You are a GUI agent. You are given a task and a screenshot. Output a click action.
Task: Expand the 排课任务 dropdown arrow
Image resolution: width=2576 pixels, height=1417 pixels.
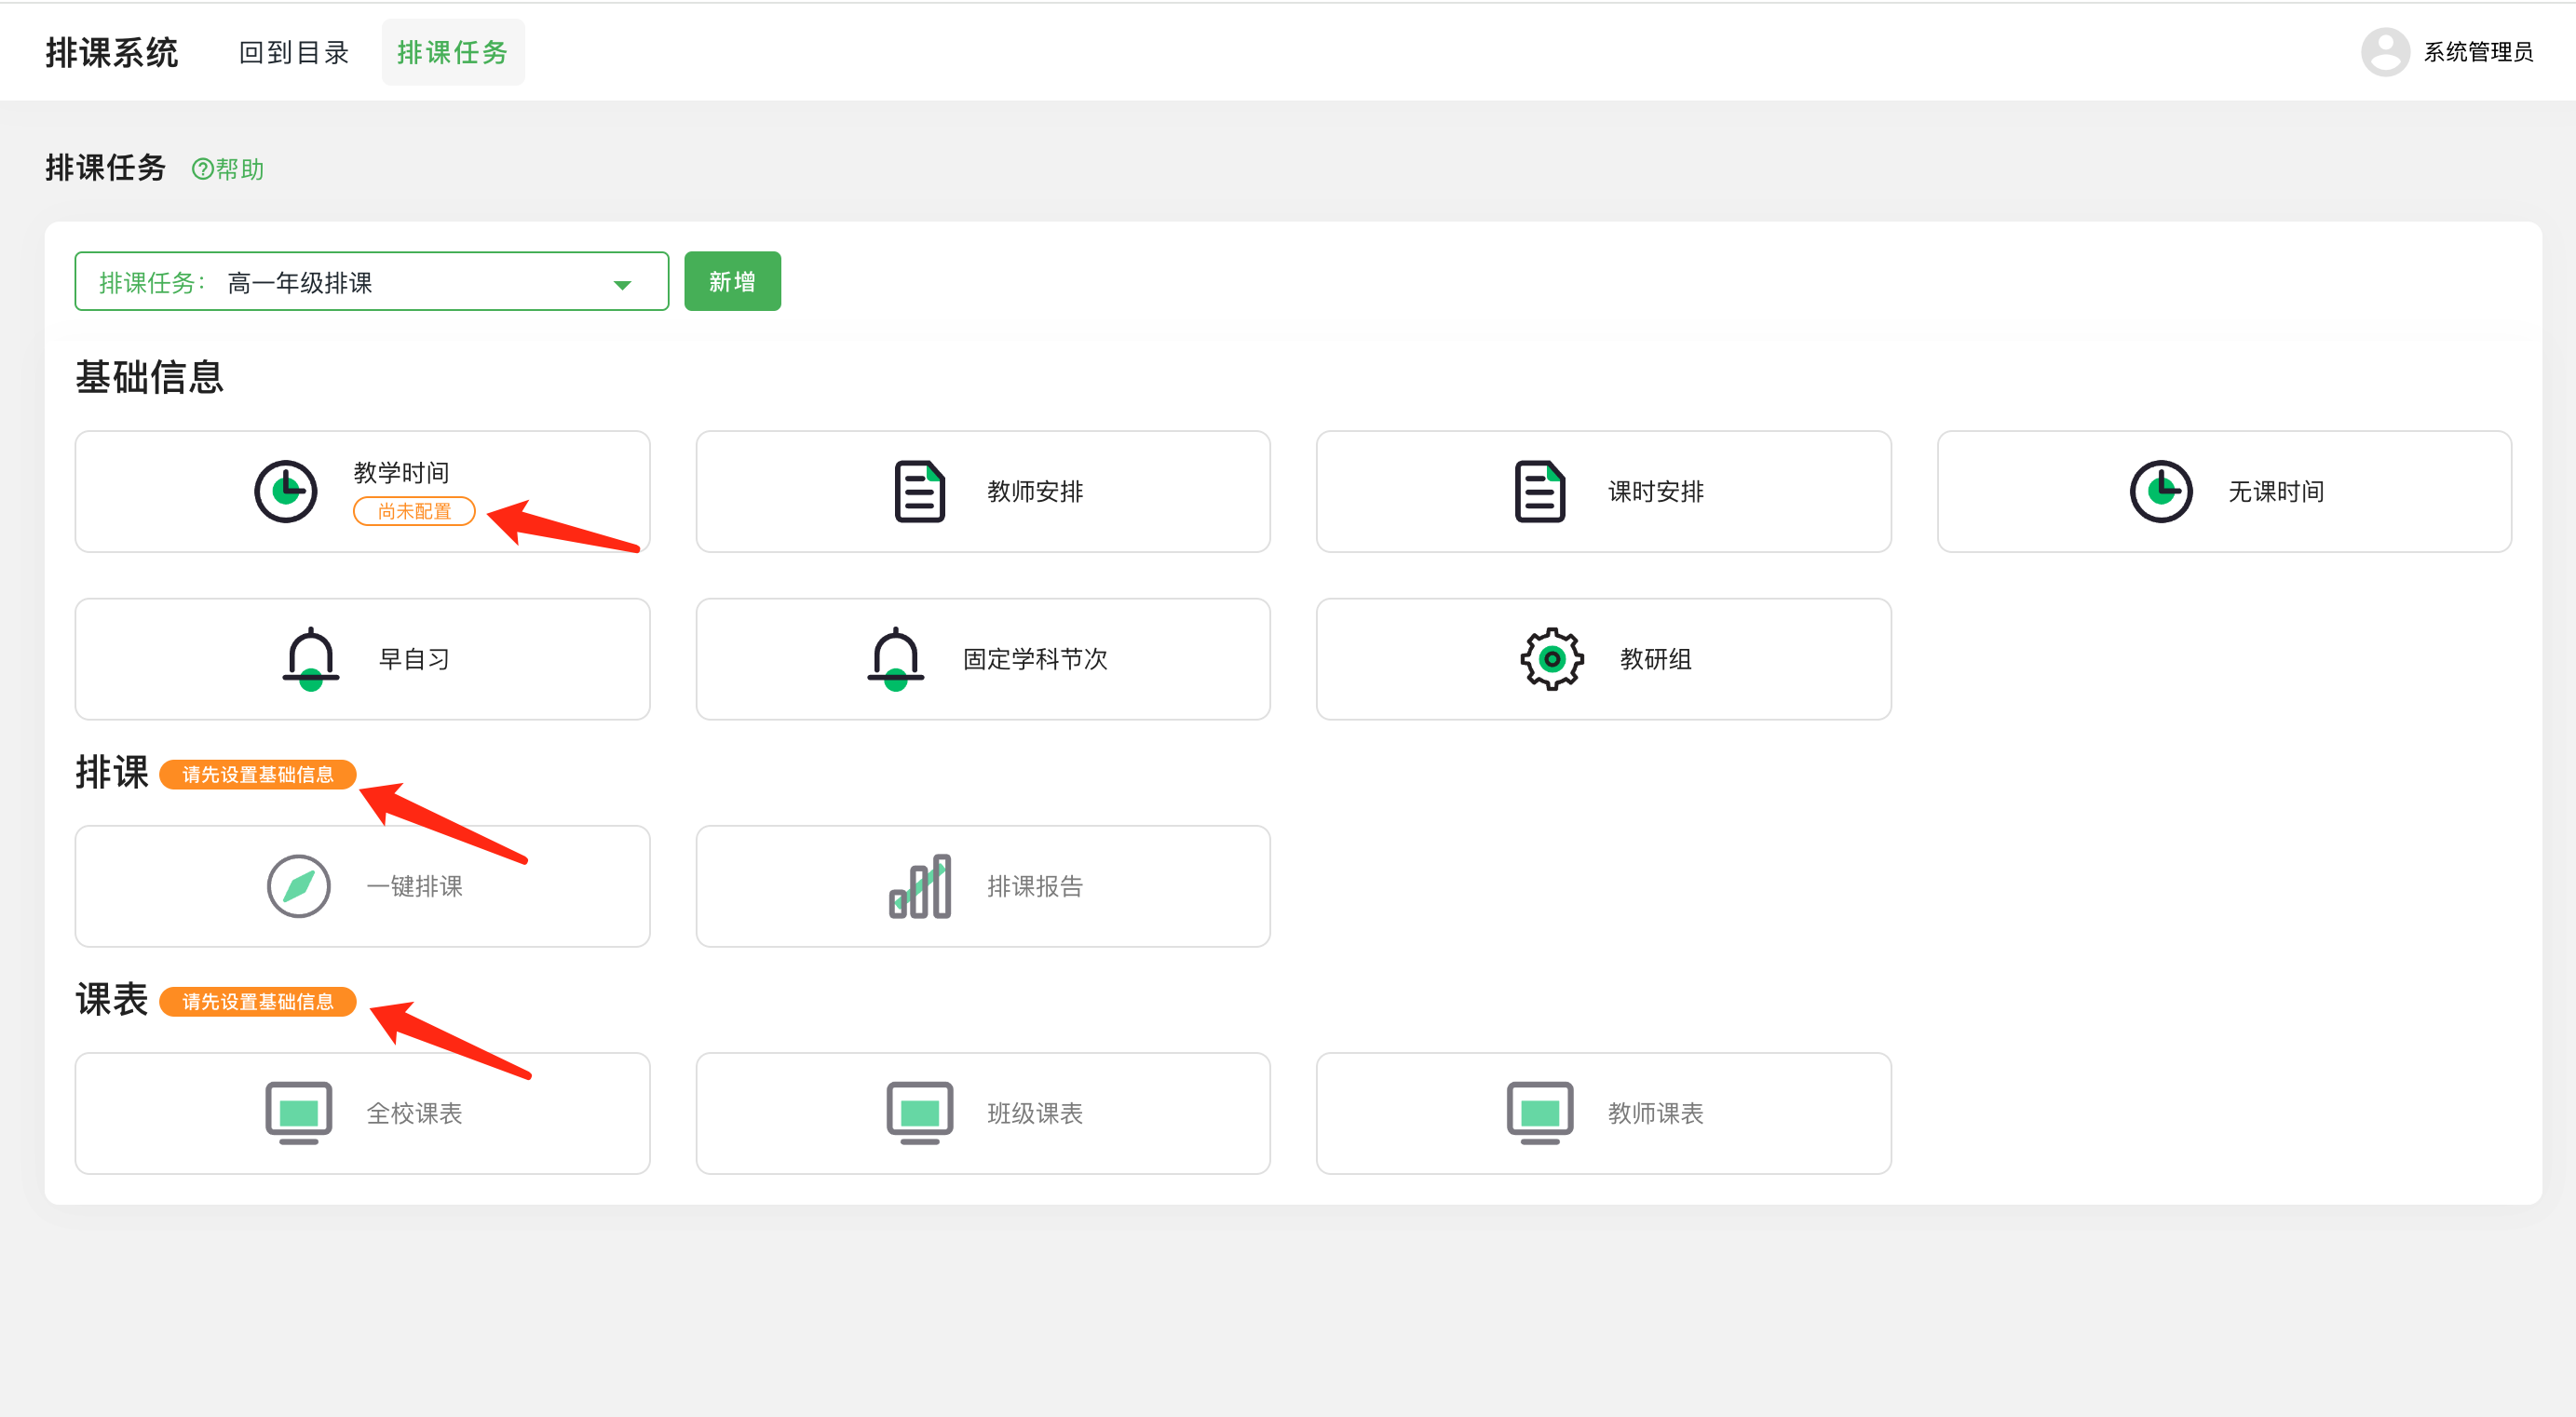(622, 282)
